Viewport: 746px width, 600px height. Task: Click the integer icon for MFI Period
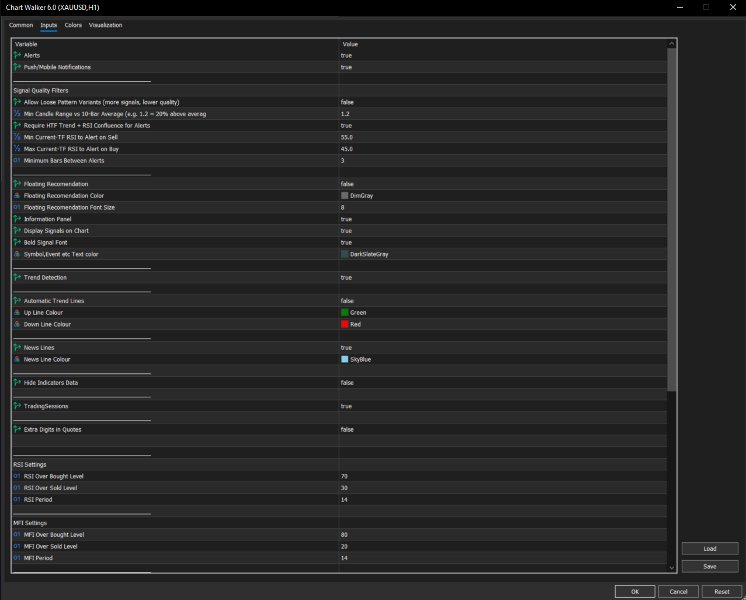click(17, 558)
